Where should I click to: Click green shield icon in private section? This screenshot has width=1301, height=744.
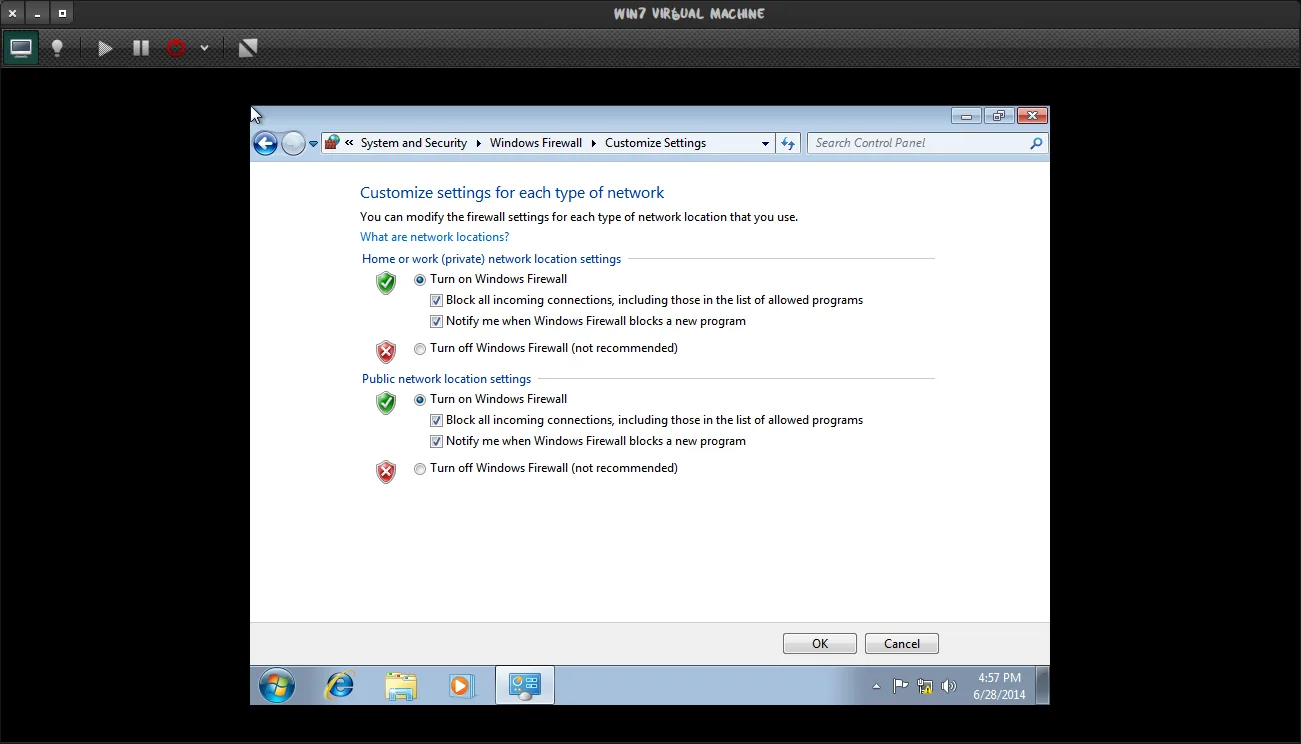click(386, 283)
